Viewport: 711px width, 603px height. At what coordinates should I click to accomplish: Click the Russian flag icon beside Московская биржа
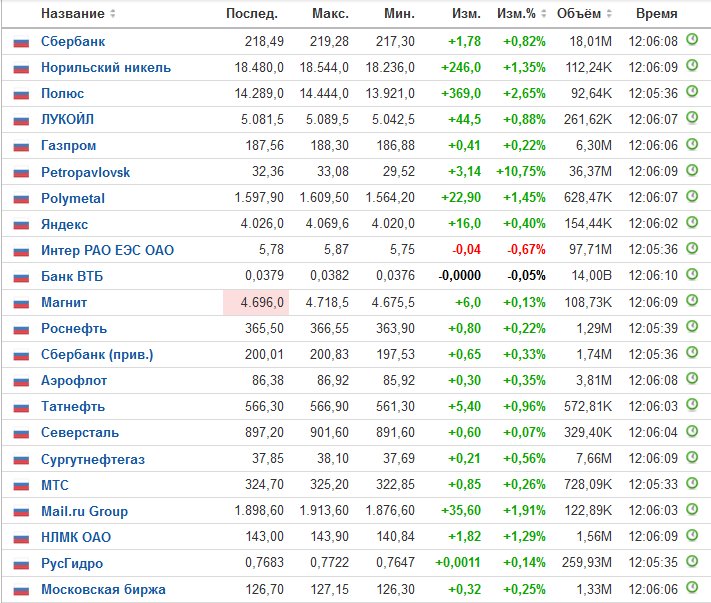(x=21, y=590)
